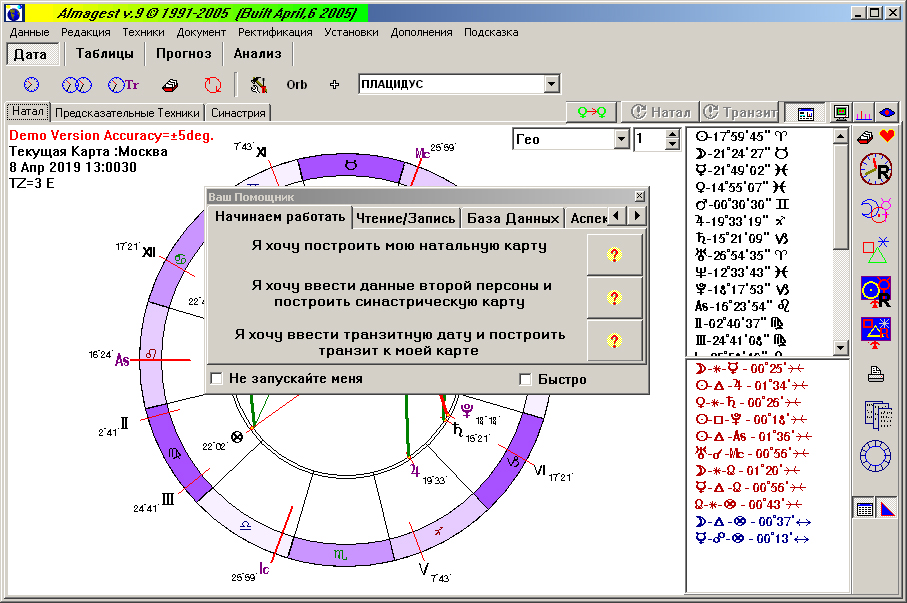Image resolution: width=907 pixels, height=603 pixels.
Task: Click the single chart circle icon
Action: pos(31,85)
